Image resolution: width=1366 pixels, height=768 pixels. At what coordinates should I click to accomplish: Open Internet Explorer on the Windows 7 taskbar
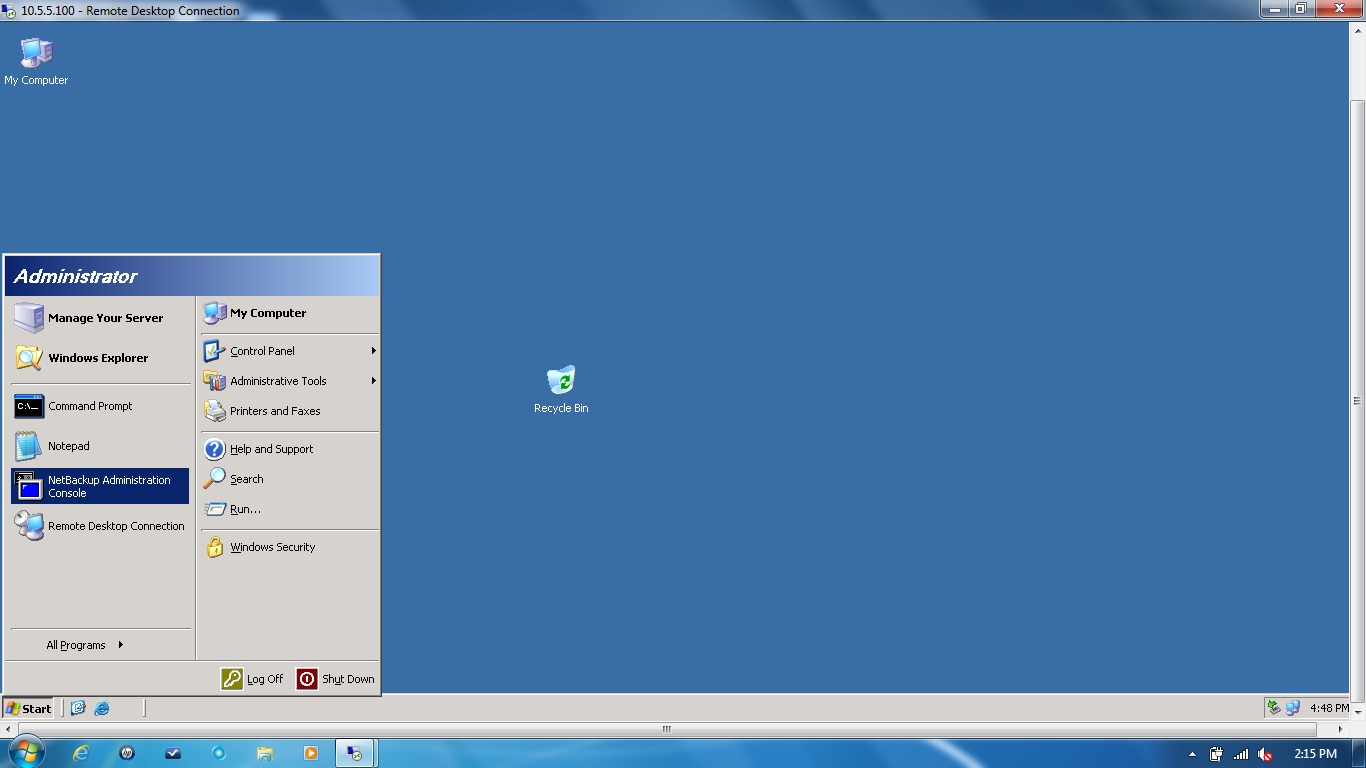tap(81, 753)
